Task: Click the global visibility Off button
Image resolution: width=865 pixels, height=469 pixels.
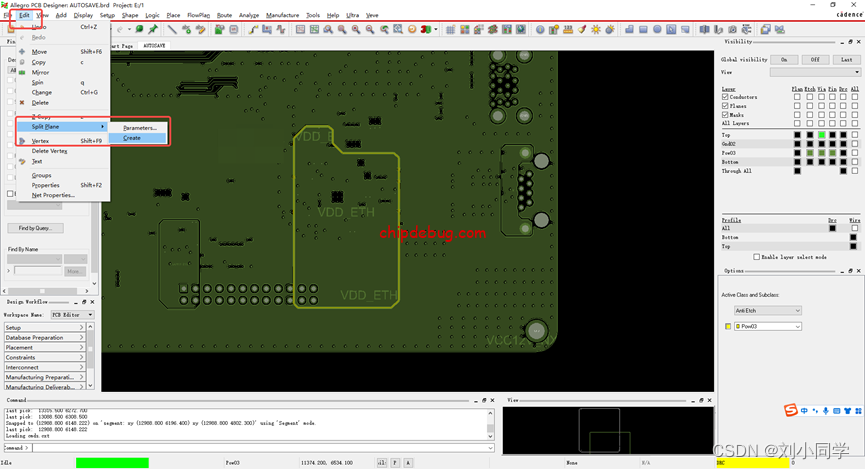Action: [x=815, y=60]
